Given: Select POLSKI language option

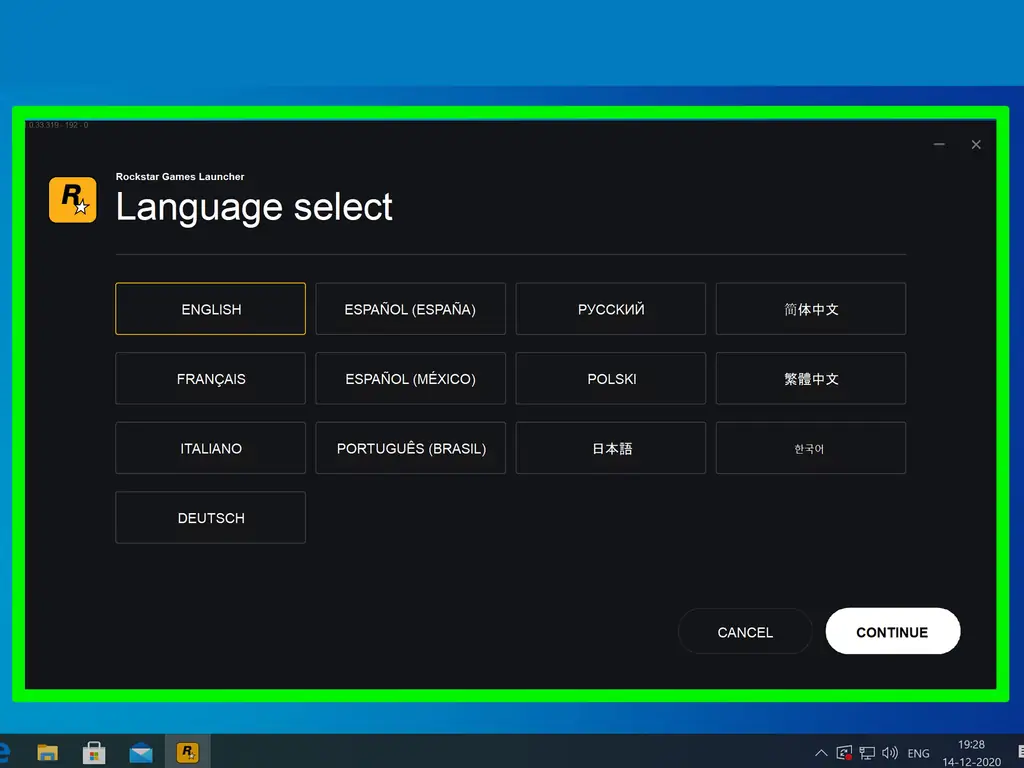Looking at the screenshot, I should click(611, 379).
